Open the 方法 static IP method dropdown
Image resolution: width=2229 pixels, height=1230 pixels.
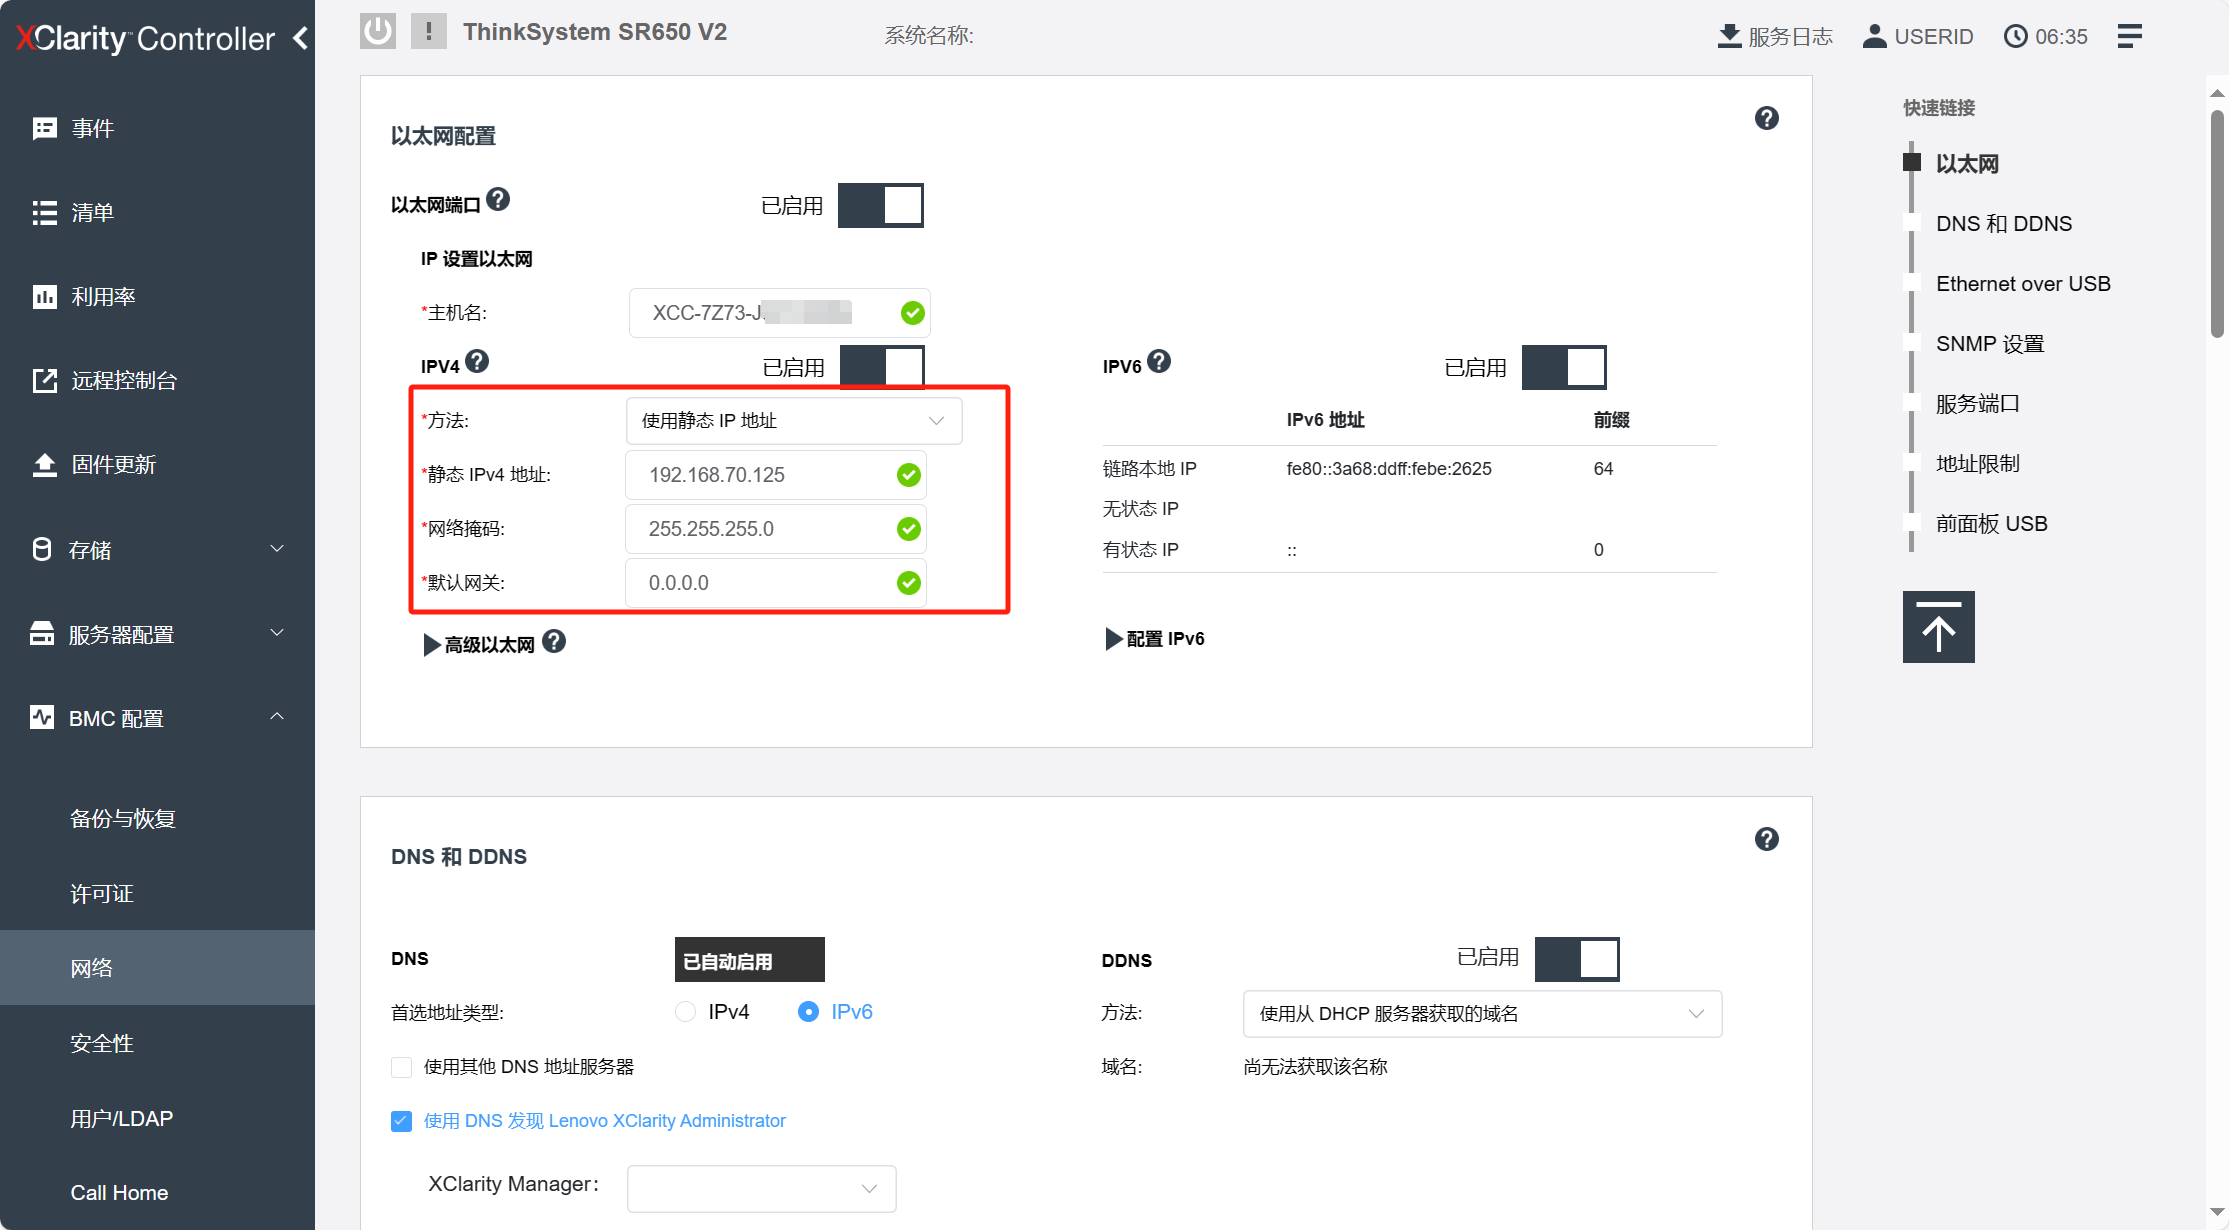(x=794, y=421)
